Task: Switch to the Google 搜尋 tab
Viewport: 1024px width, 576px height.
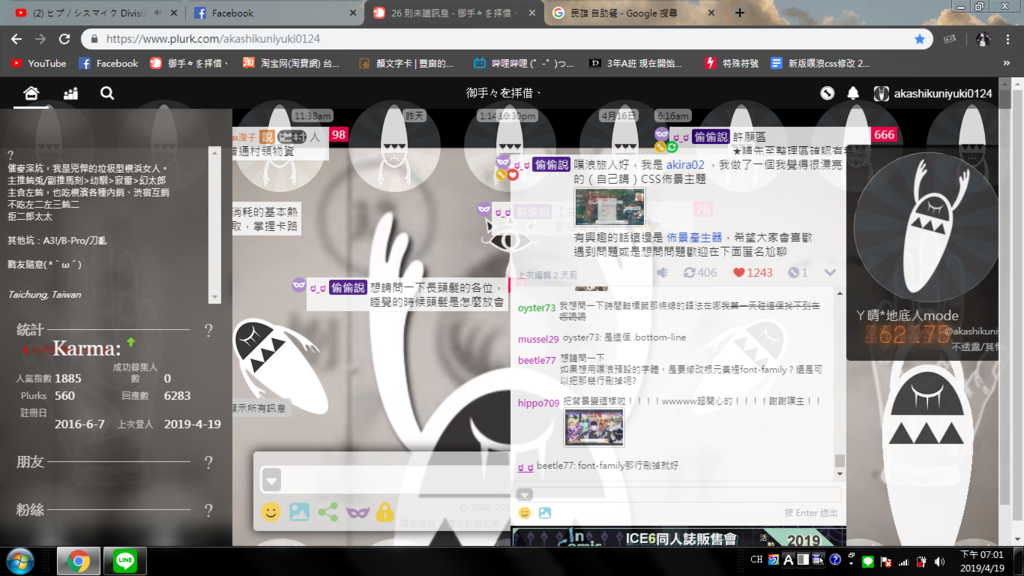Action: pos(632,13)
